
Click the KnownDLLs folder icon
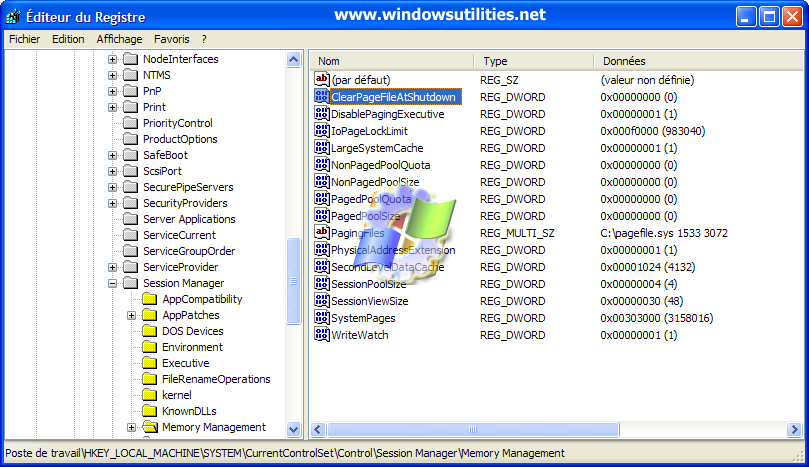point(150,411)
